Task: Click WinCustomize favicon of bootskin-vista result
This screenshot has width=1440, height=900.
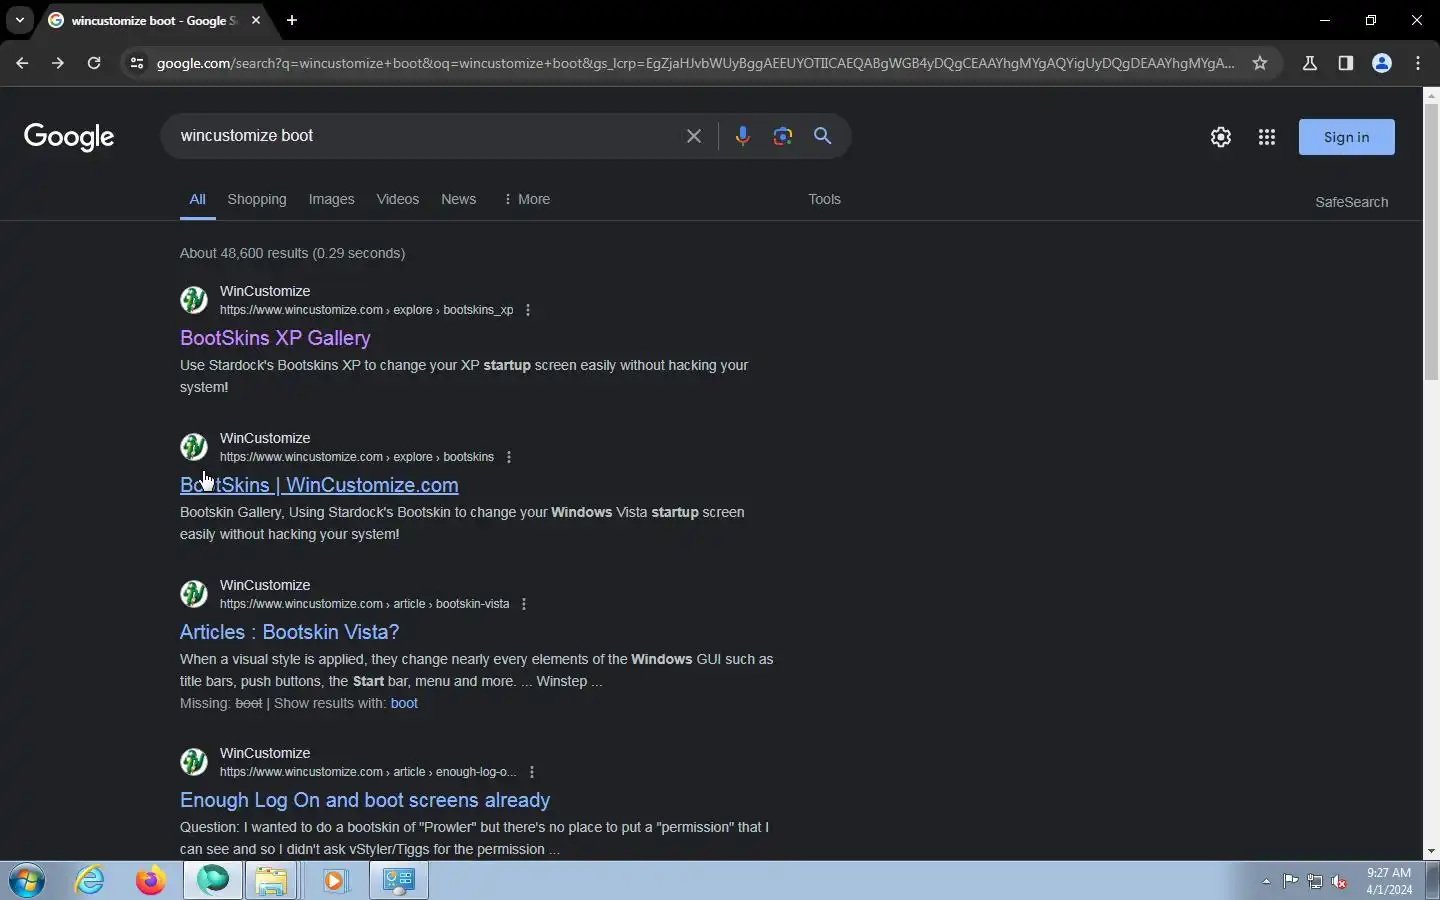Action: point(194,594)
